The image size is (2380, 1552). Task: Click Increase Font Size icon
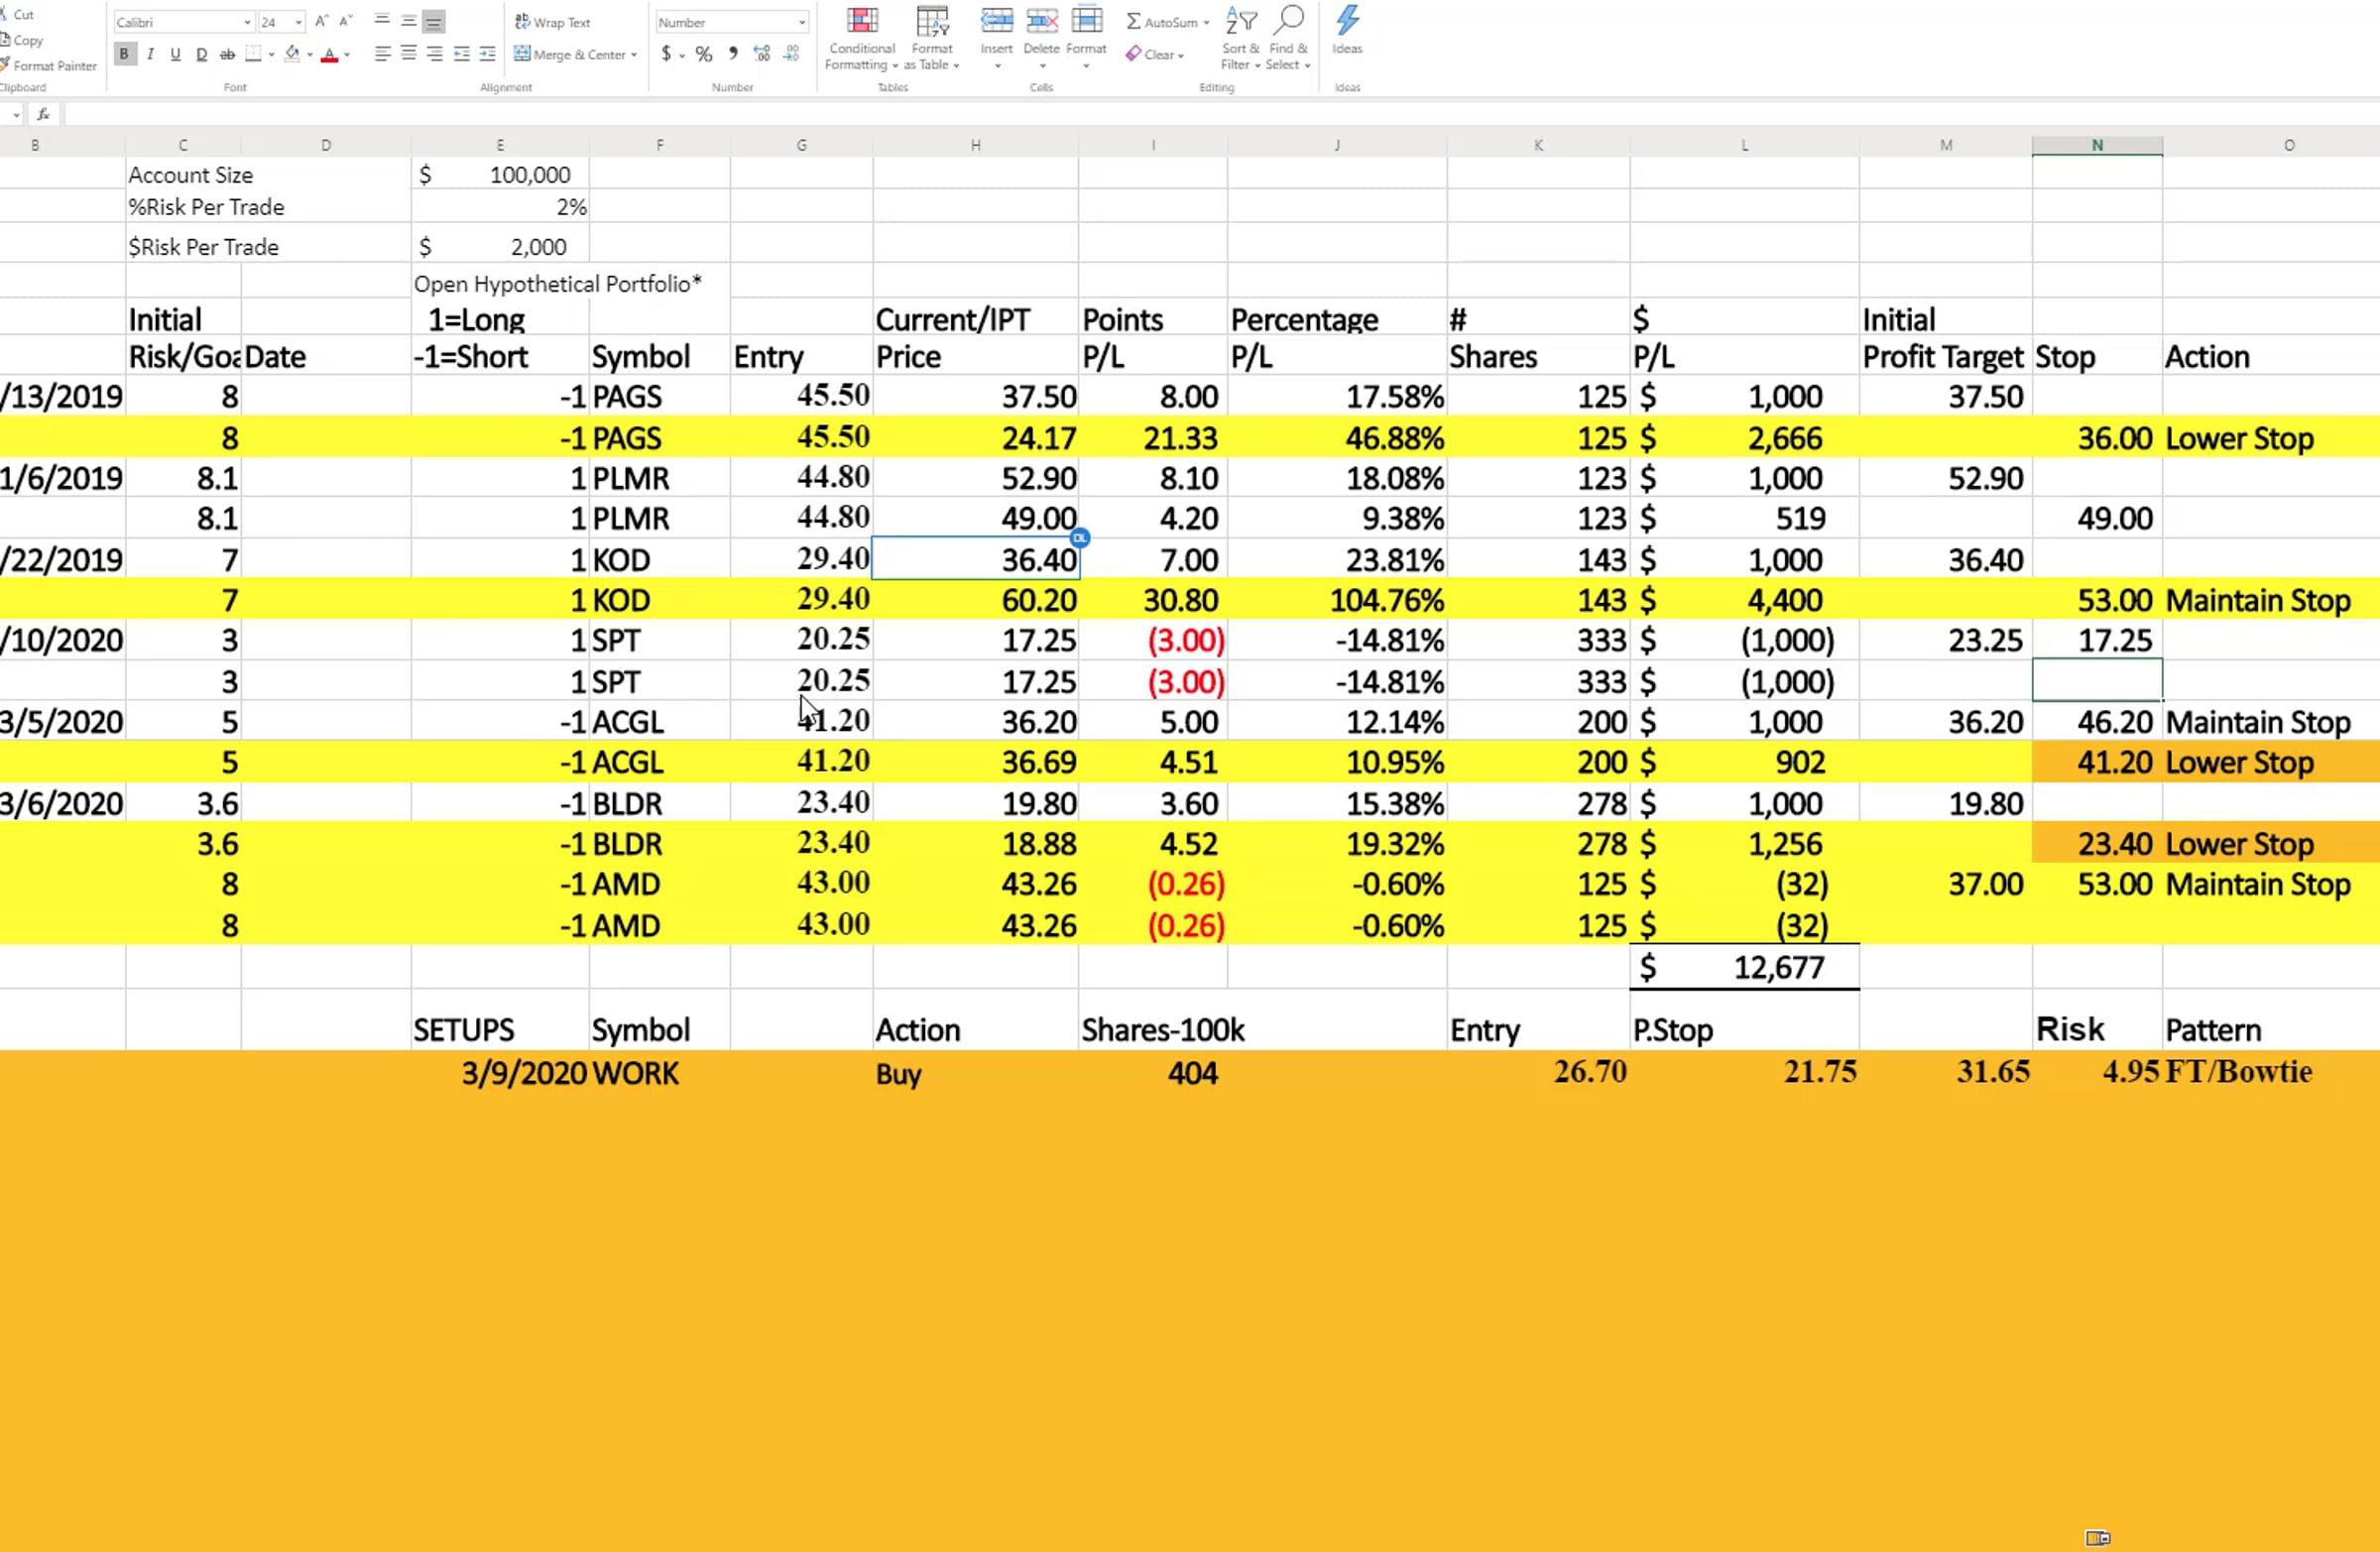coord(321,21)
